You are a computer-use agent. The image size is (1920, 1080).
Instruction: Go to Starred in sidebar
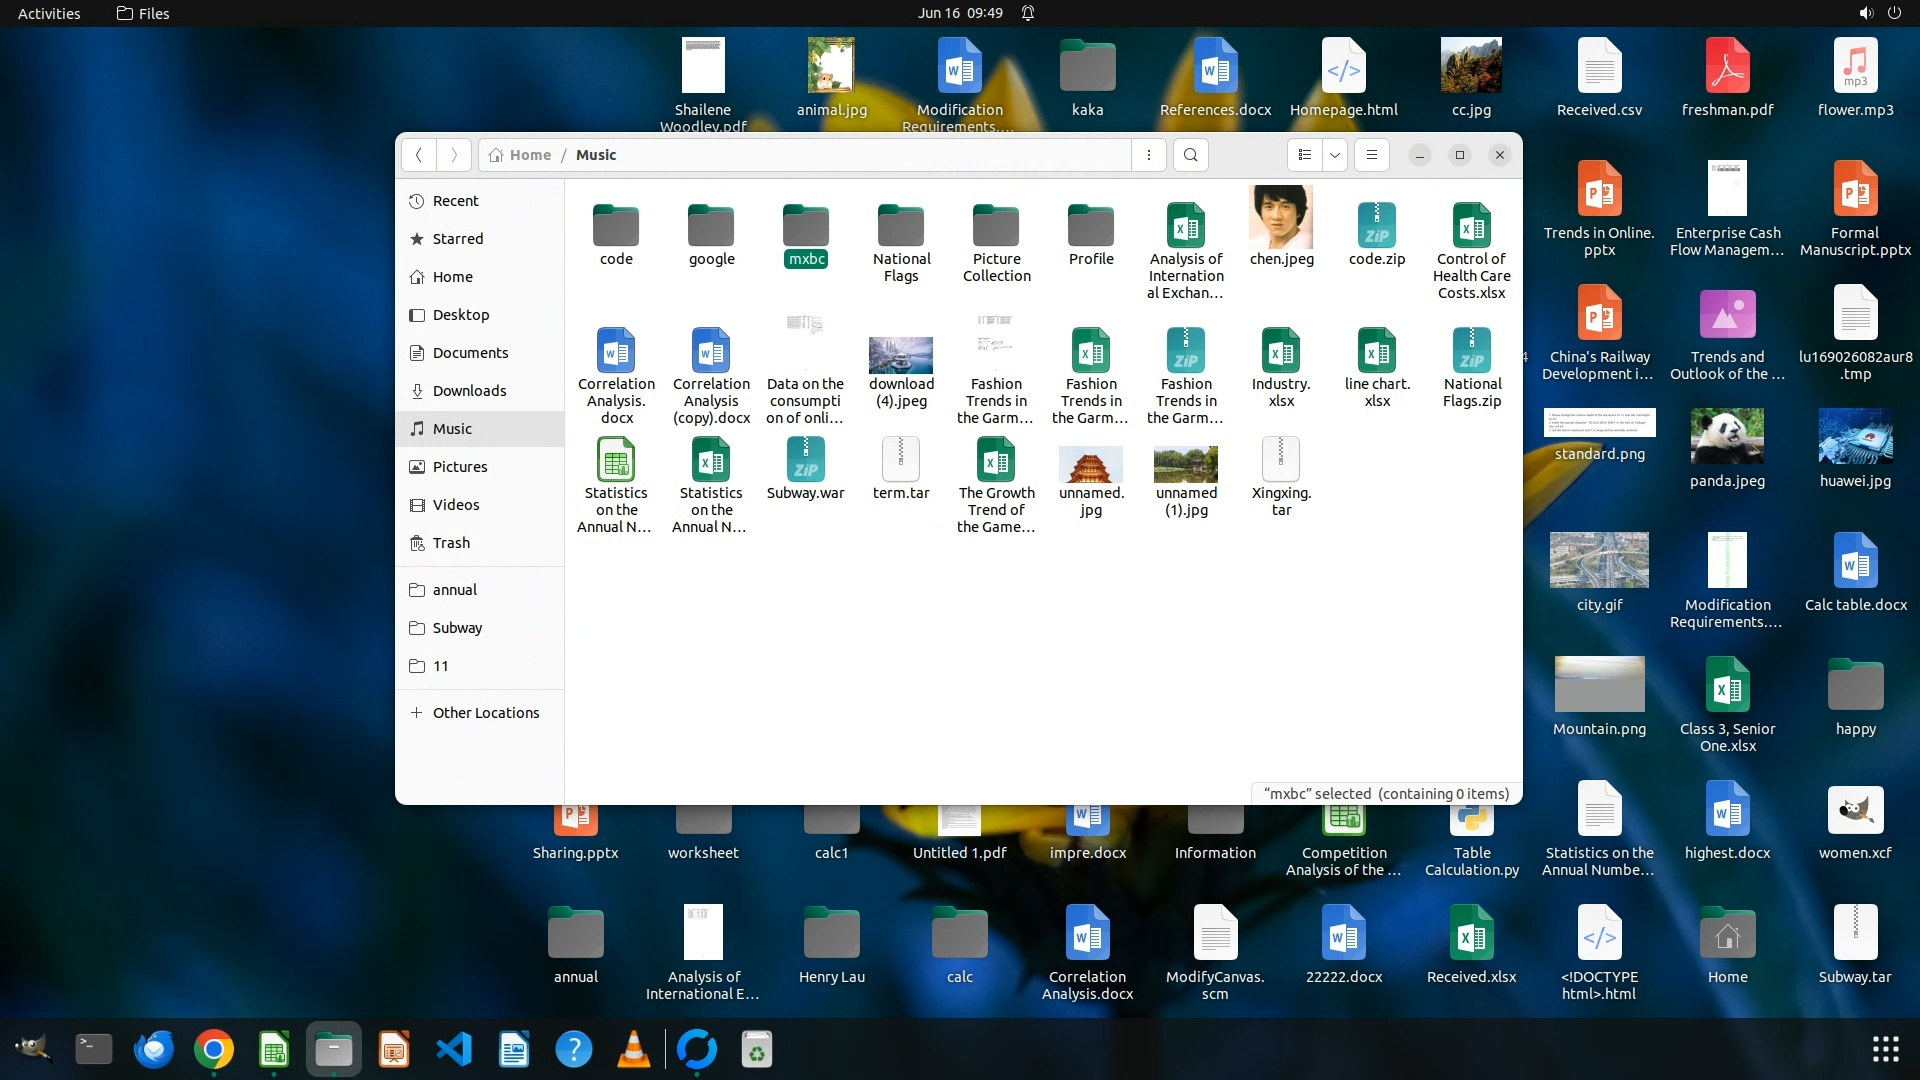[457, 239]
